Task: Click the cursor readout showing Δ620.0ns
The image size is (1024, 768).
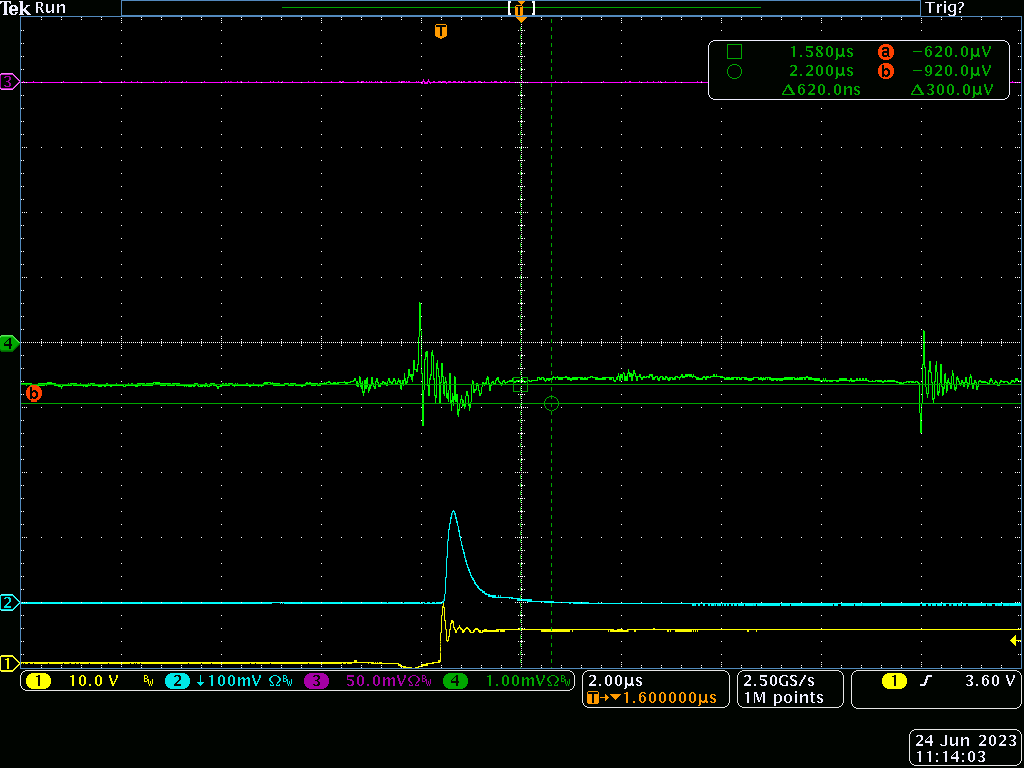Action: click(x=820, y=90)
